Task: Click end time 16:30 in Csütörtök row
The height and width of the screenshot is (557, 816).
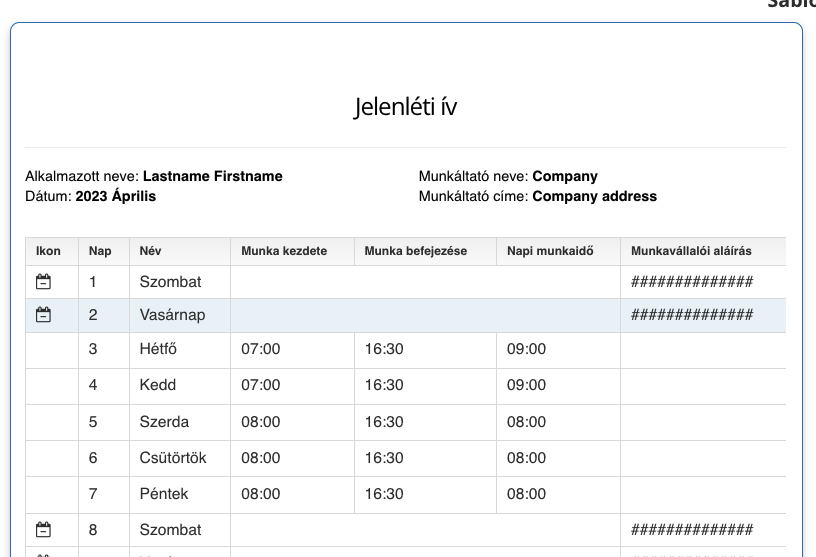Action: [x=384, y=458]
